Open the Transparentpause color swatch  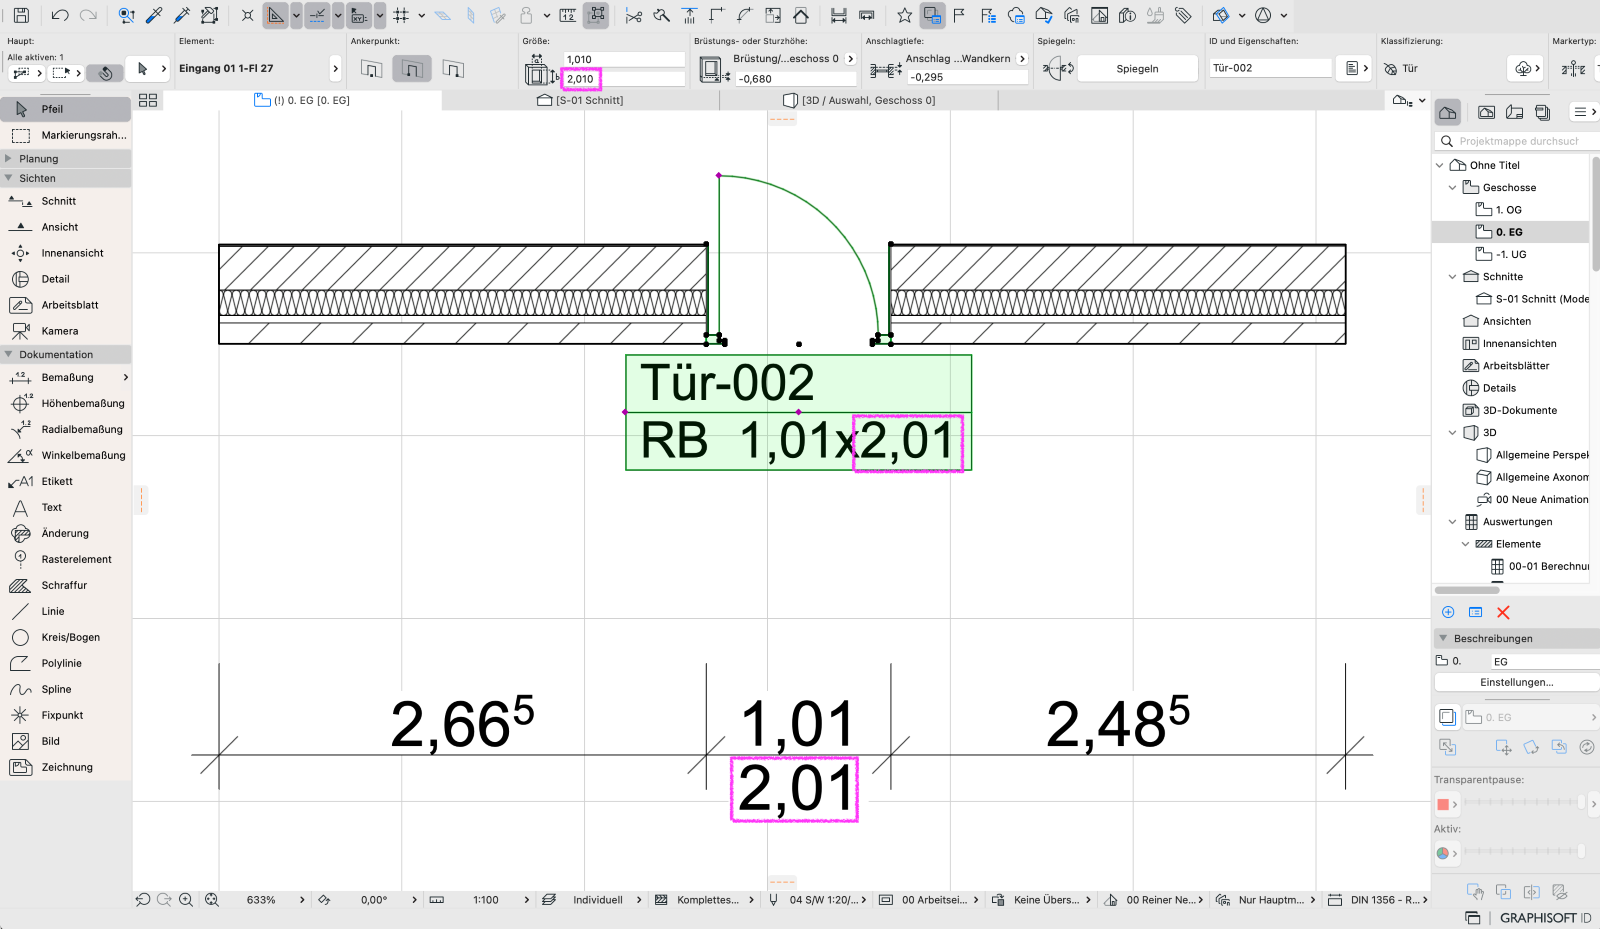[1447, 803]
